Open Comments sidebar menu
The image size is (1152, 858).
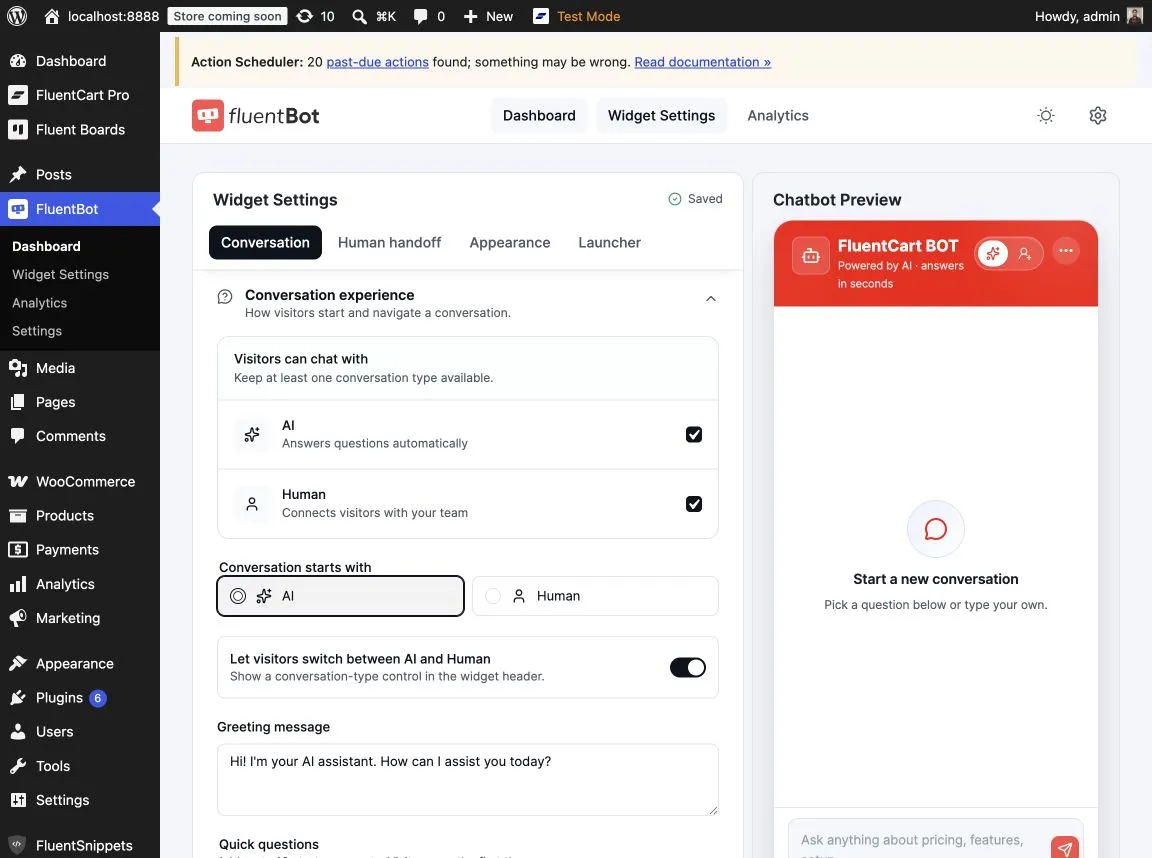[71, 436]
